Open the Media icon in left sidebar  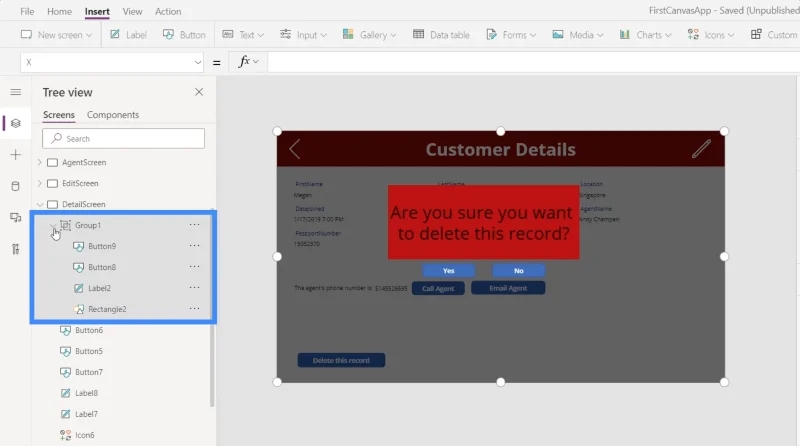click(x=16, y=218)
